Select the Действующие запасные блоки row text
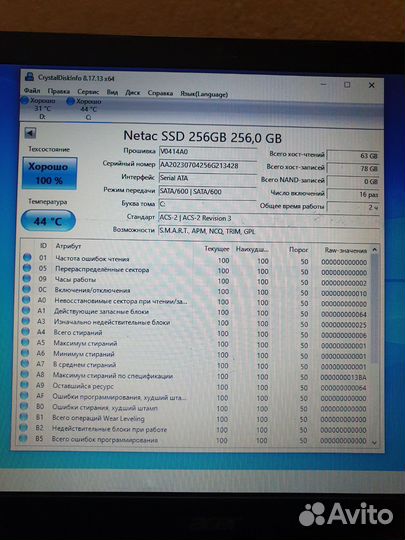This screenshot has width=405, height=540. pyautogui.click(x=101, y=311)
